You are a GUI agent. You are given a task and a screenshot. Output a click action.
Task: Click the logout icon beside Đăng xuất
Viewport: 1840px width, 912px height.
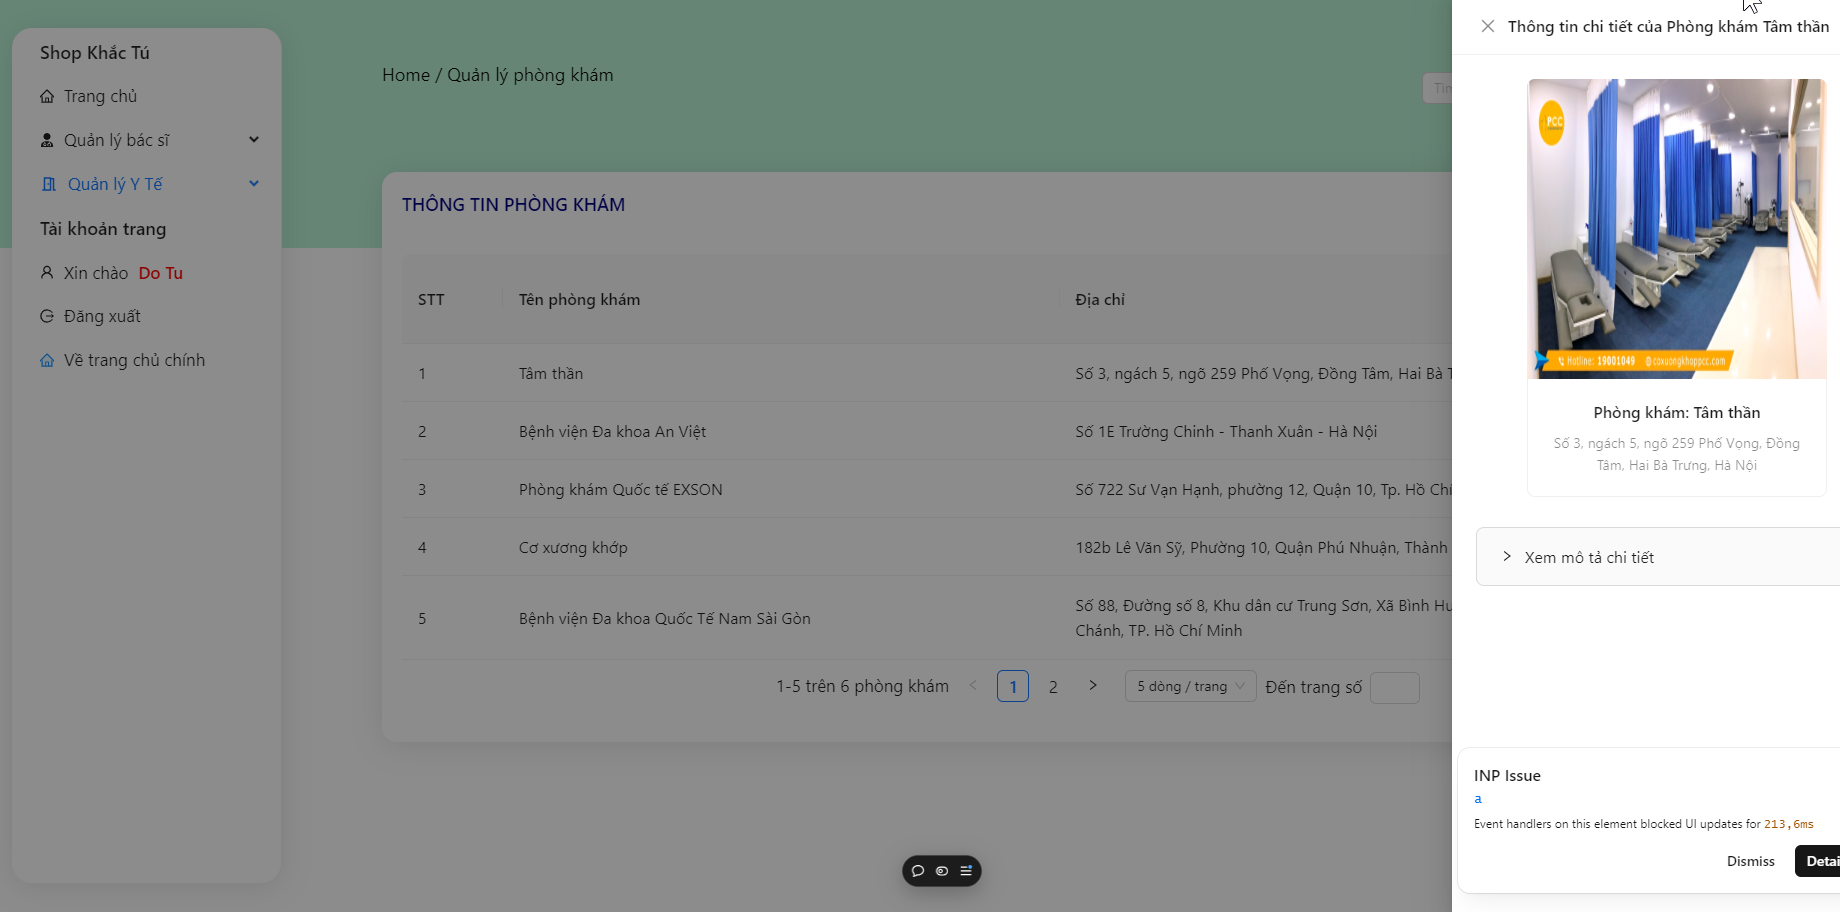coord(47,316)
